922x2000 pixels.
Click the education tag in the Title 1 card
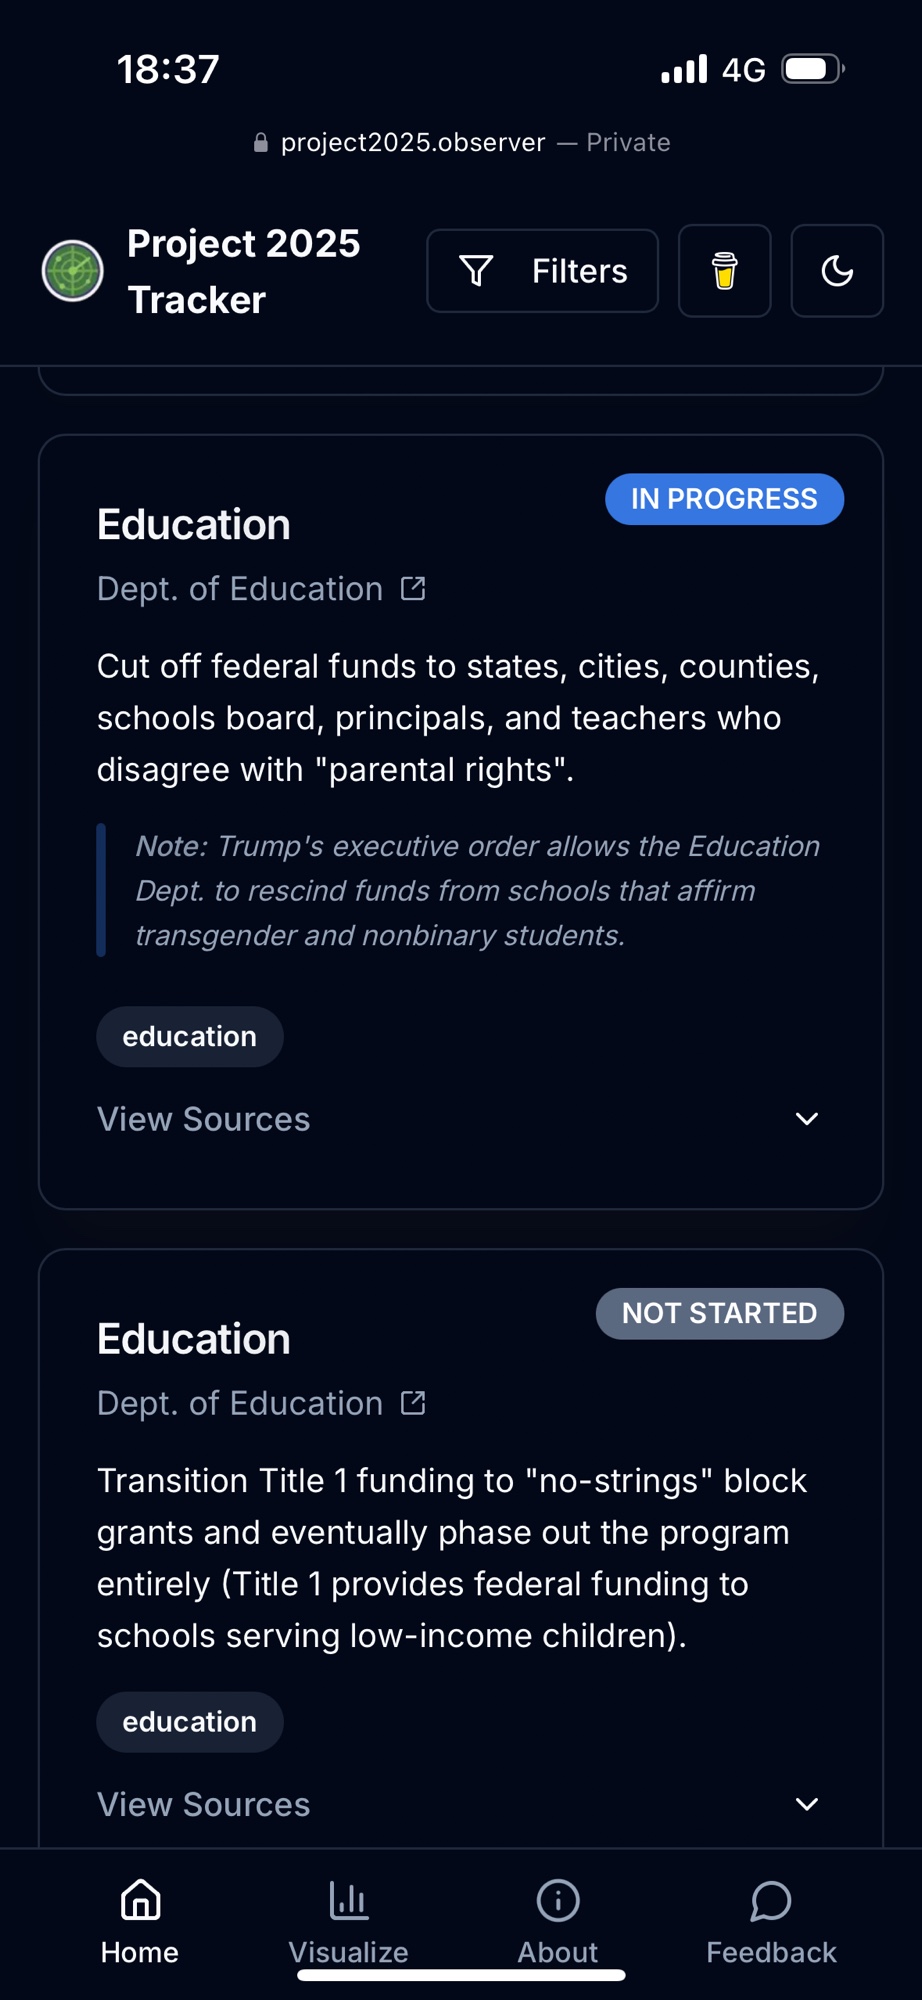point(189,1722)
